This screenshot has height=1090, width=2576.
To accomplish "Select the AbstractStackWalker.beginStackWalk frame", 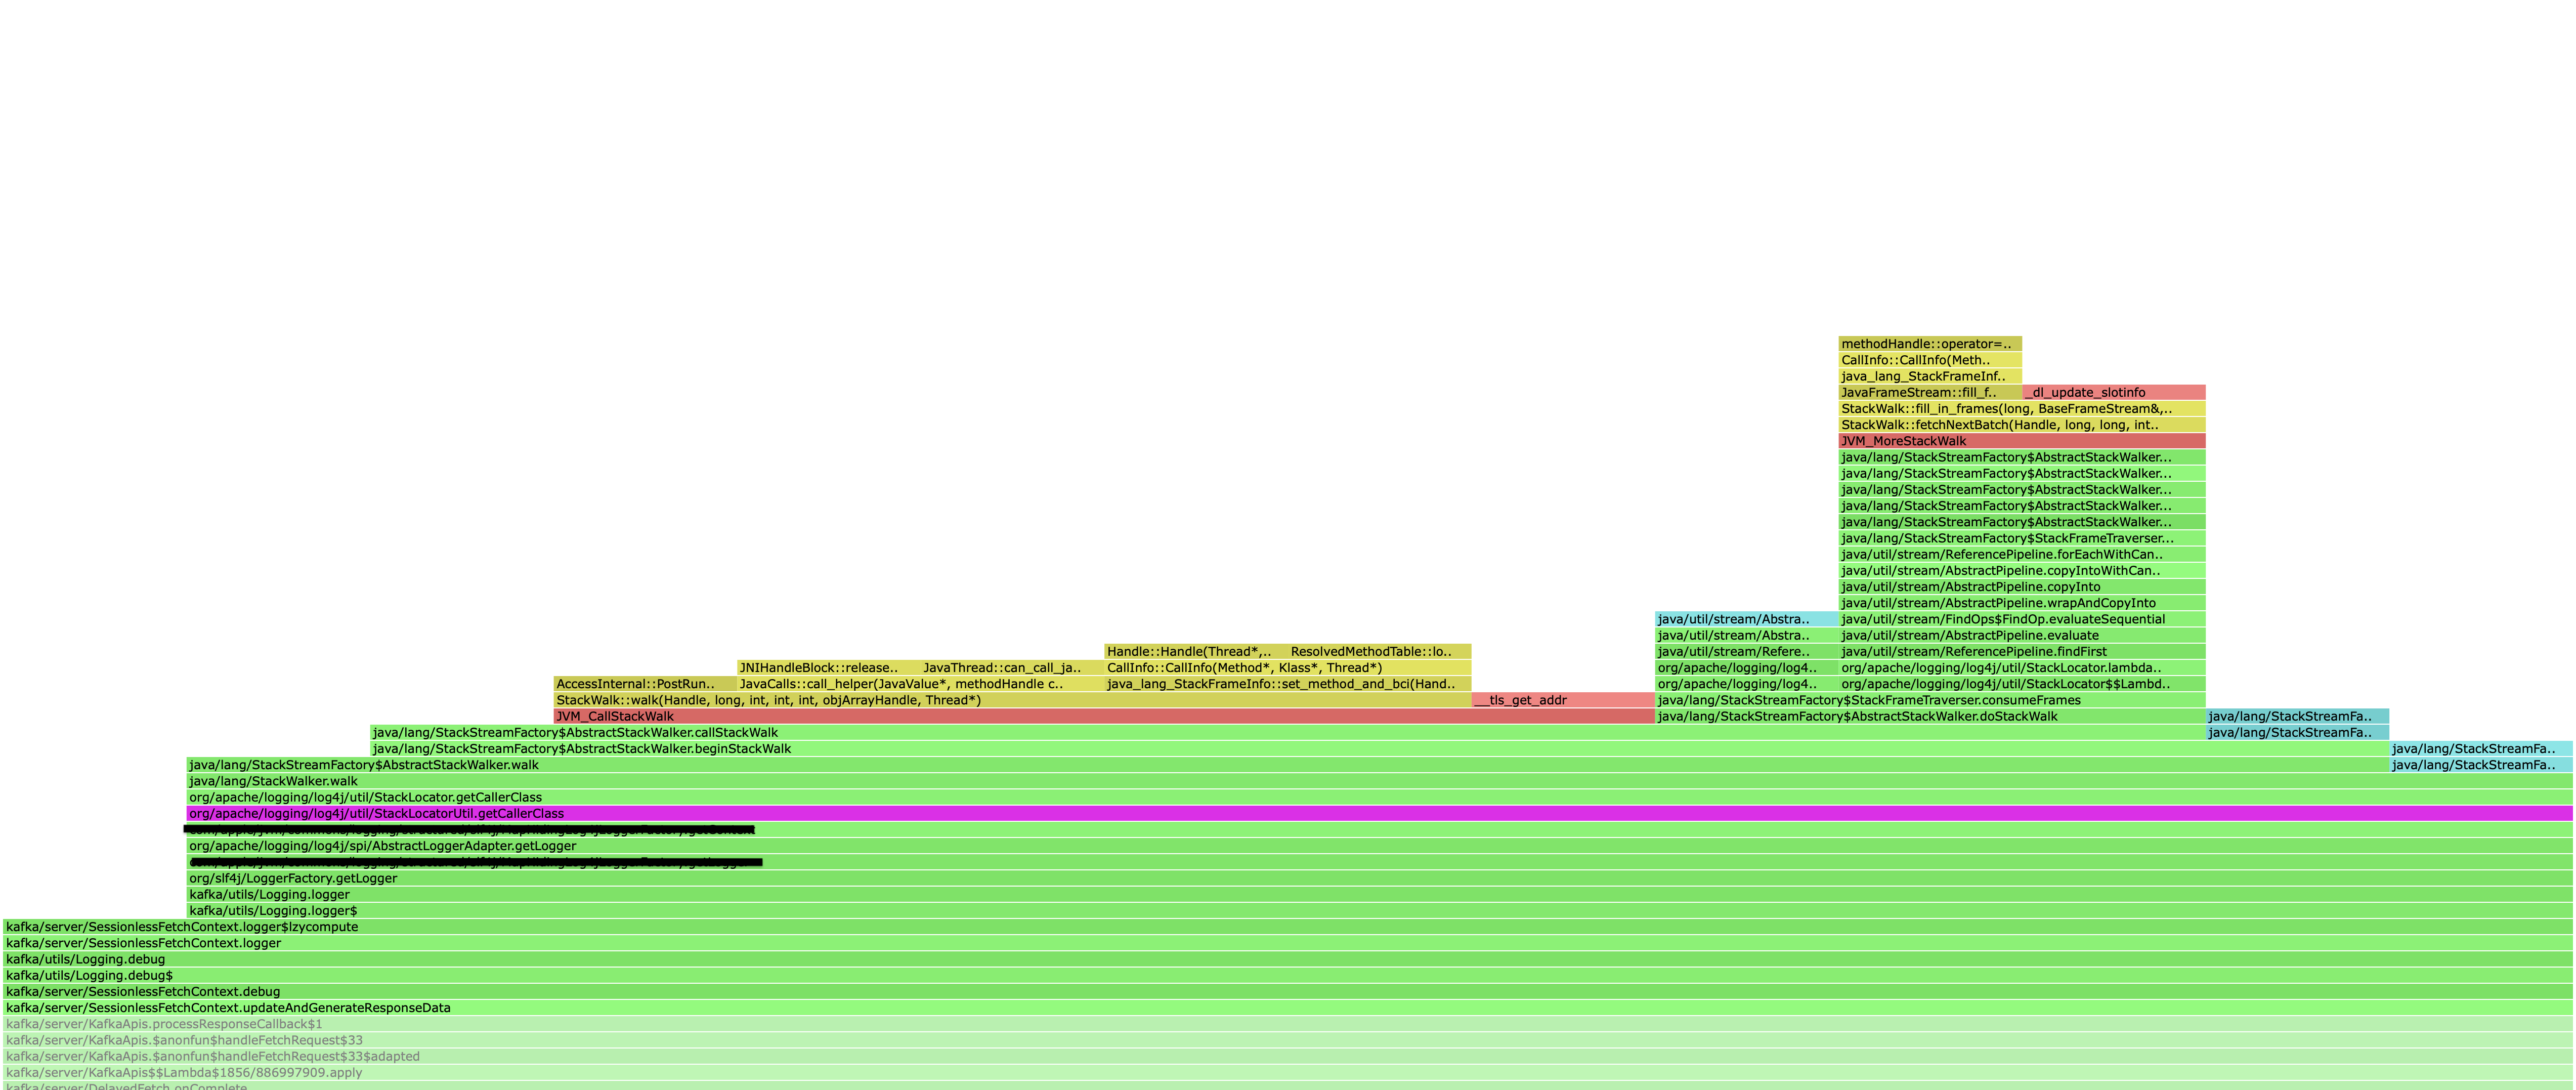I will tap(1380, 748).
